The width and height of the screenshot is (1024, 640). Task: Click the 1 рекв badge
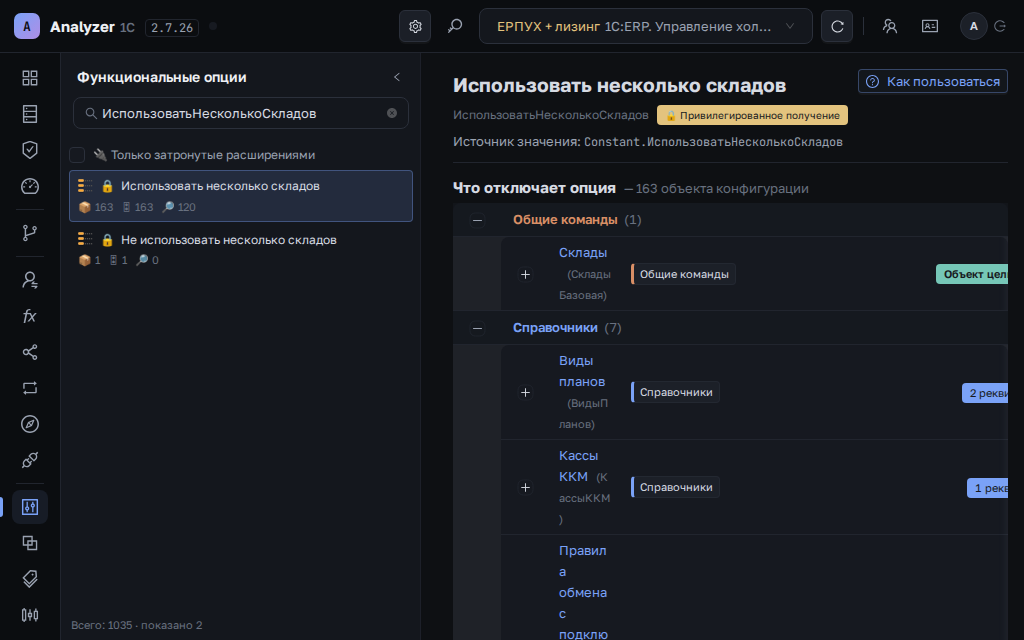987,488
